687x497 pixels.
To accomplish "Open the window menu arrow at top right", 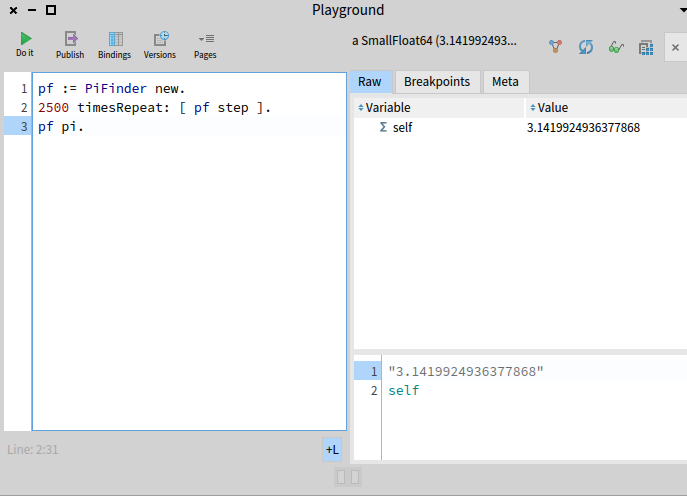I will coord(683,10).
